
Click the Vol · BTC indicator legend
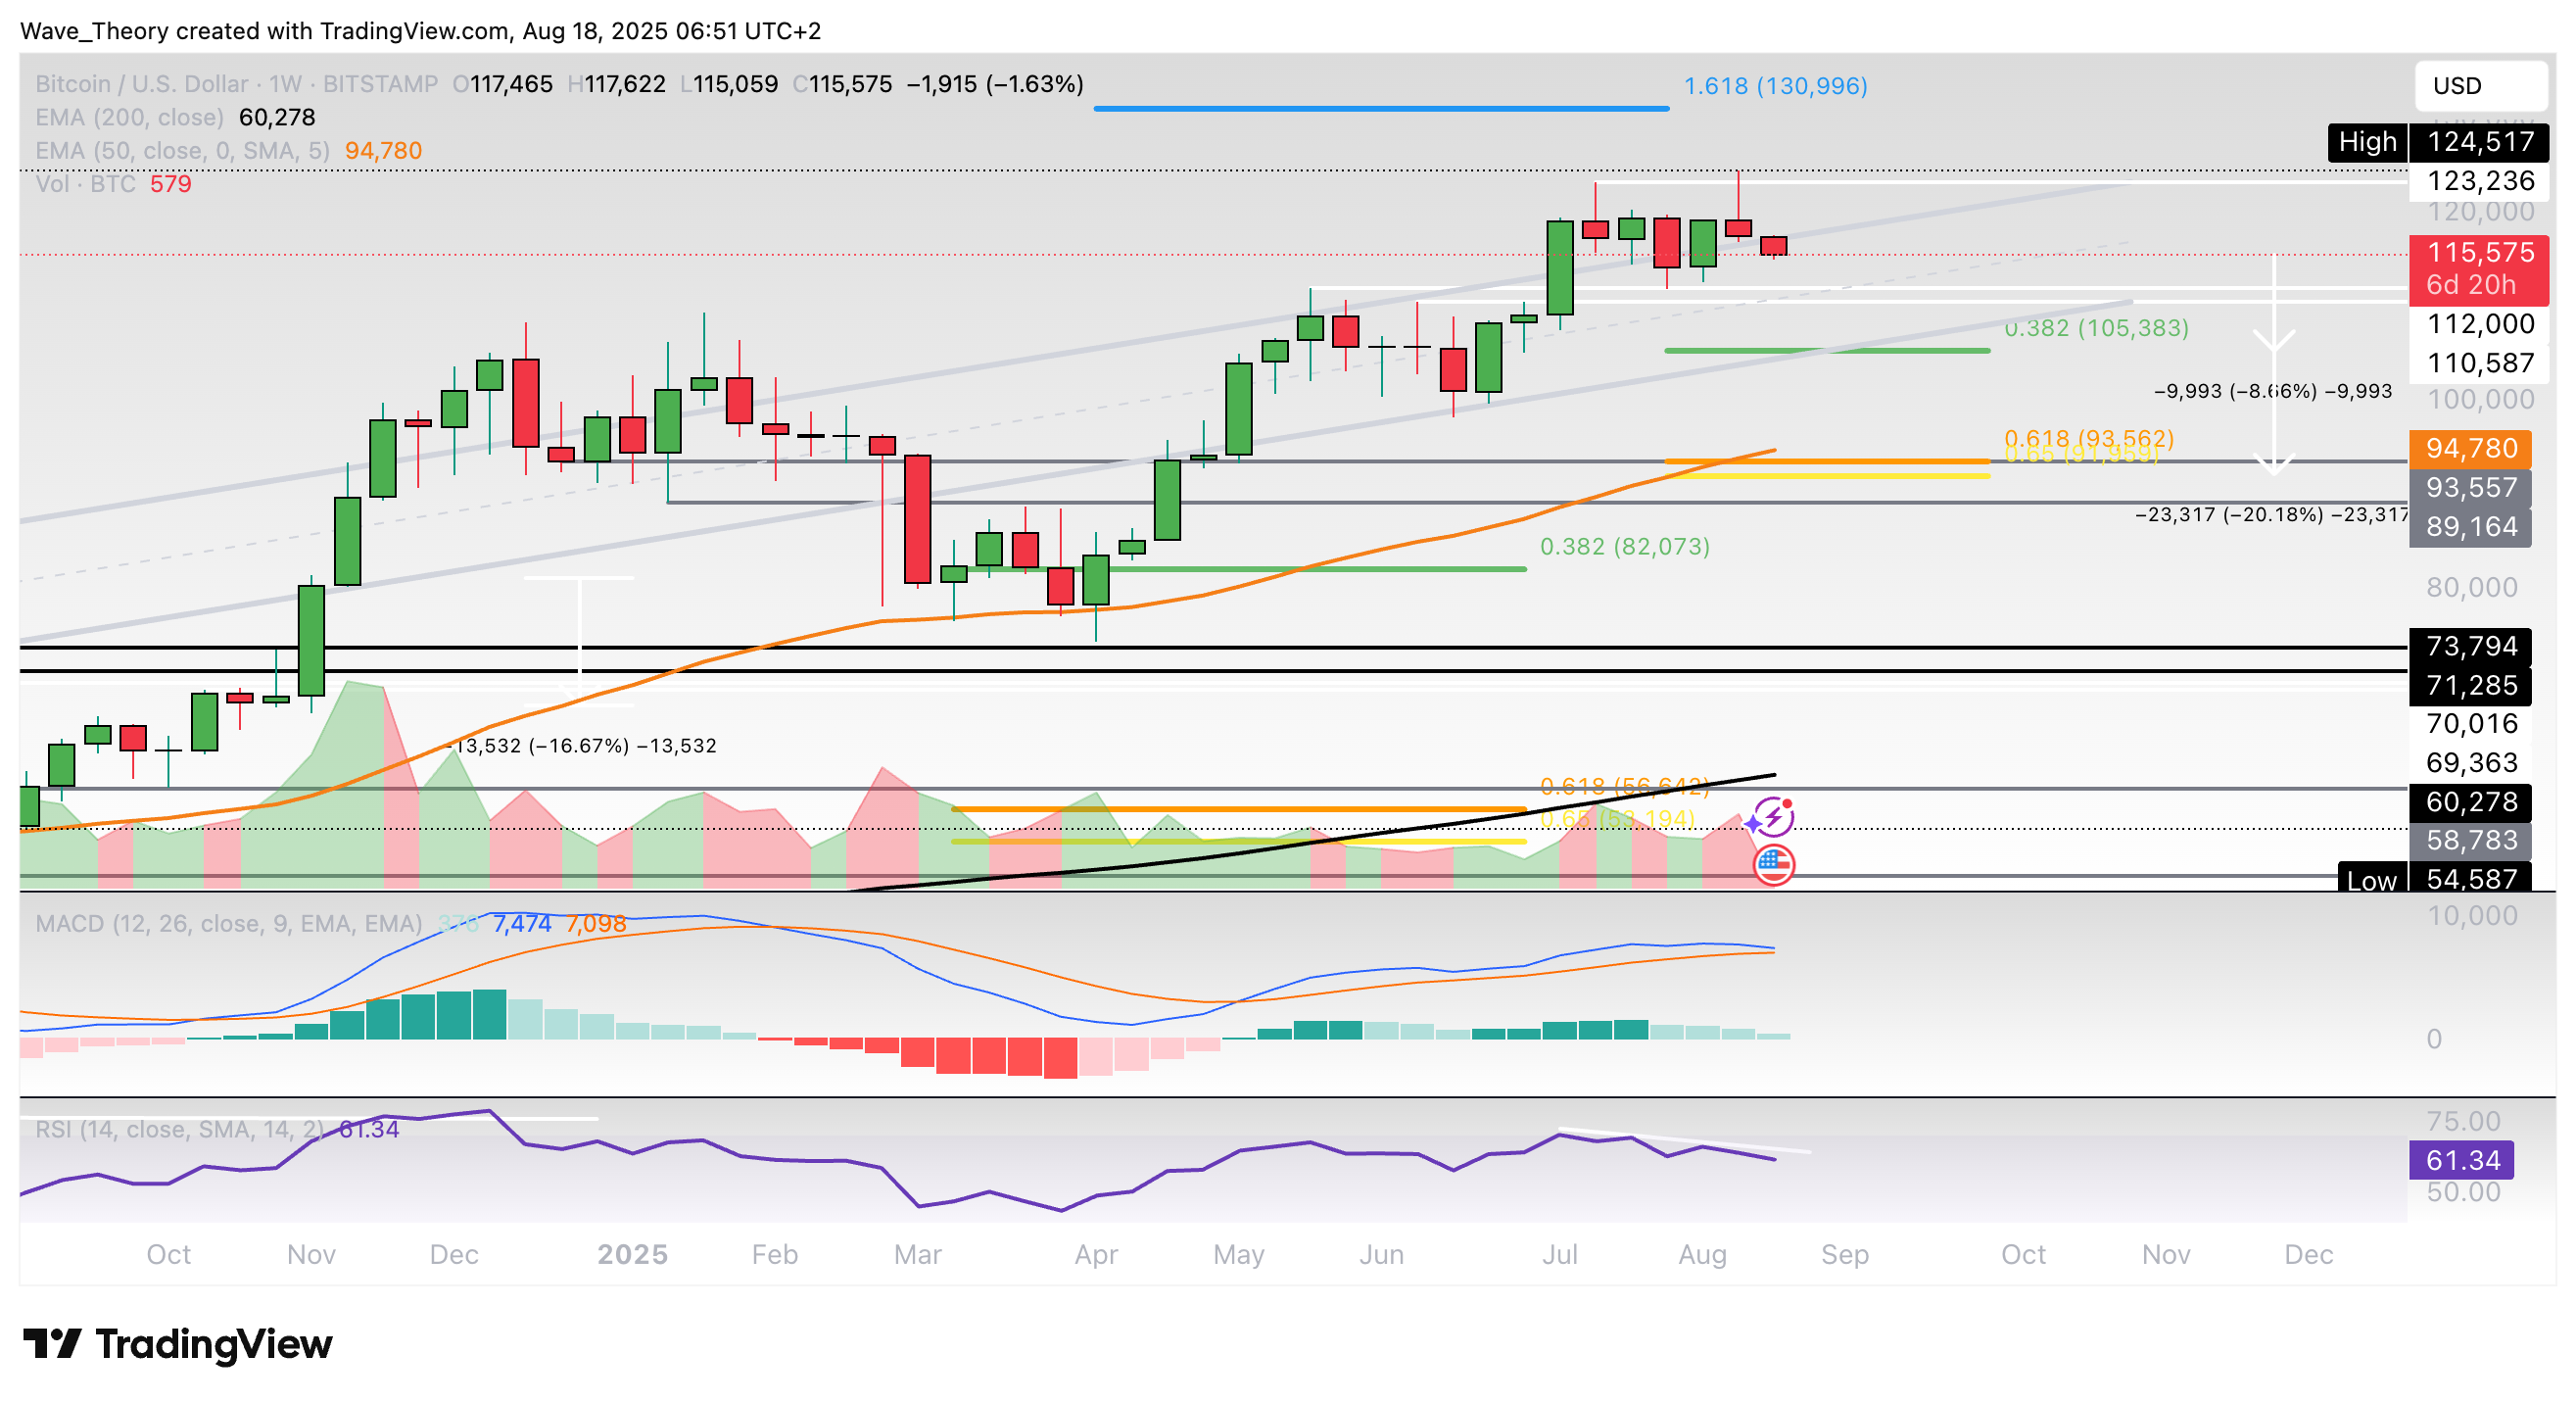tap(85, 184)
